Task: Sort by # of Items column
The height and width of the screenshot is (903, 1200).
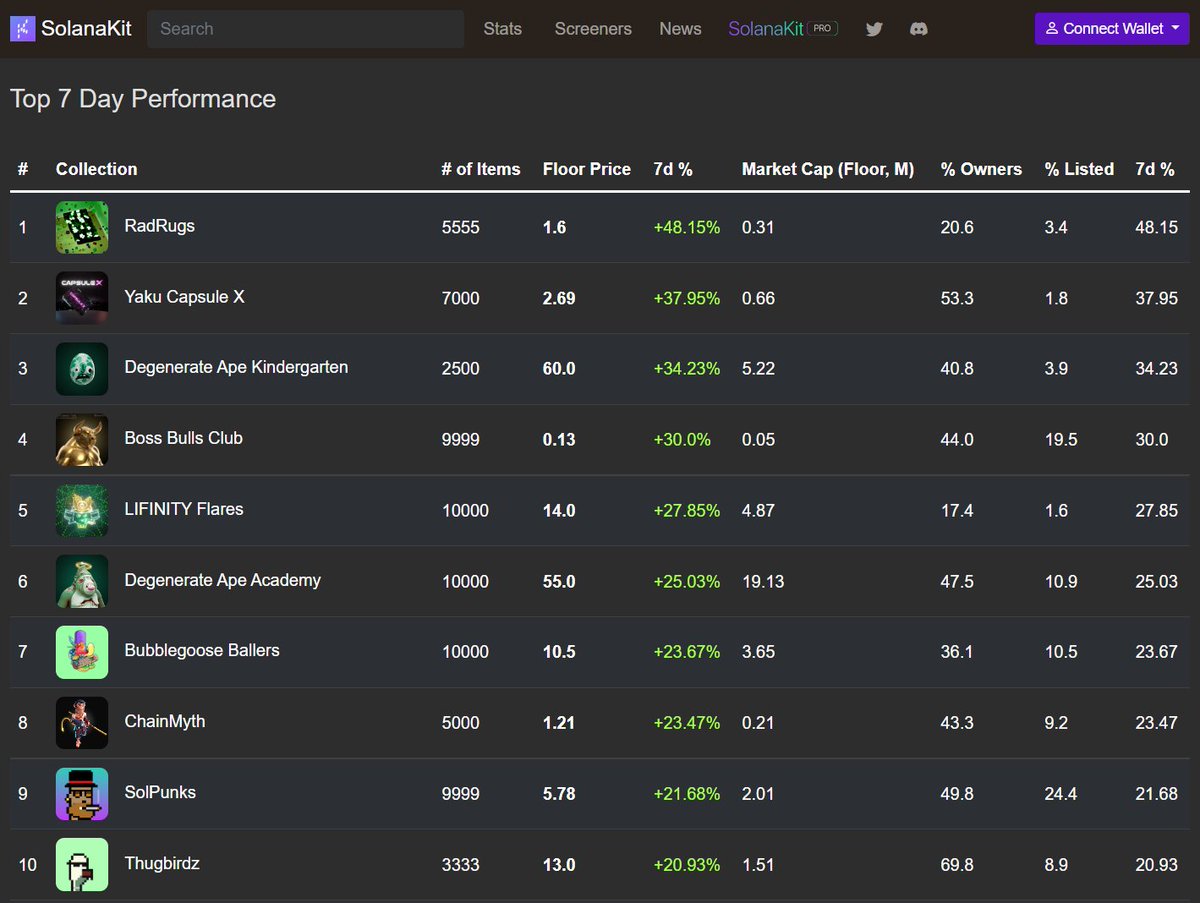Action: 481,169
